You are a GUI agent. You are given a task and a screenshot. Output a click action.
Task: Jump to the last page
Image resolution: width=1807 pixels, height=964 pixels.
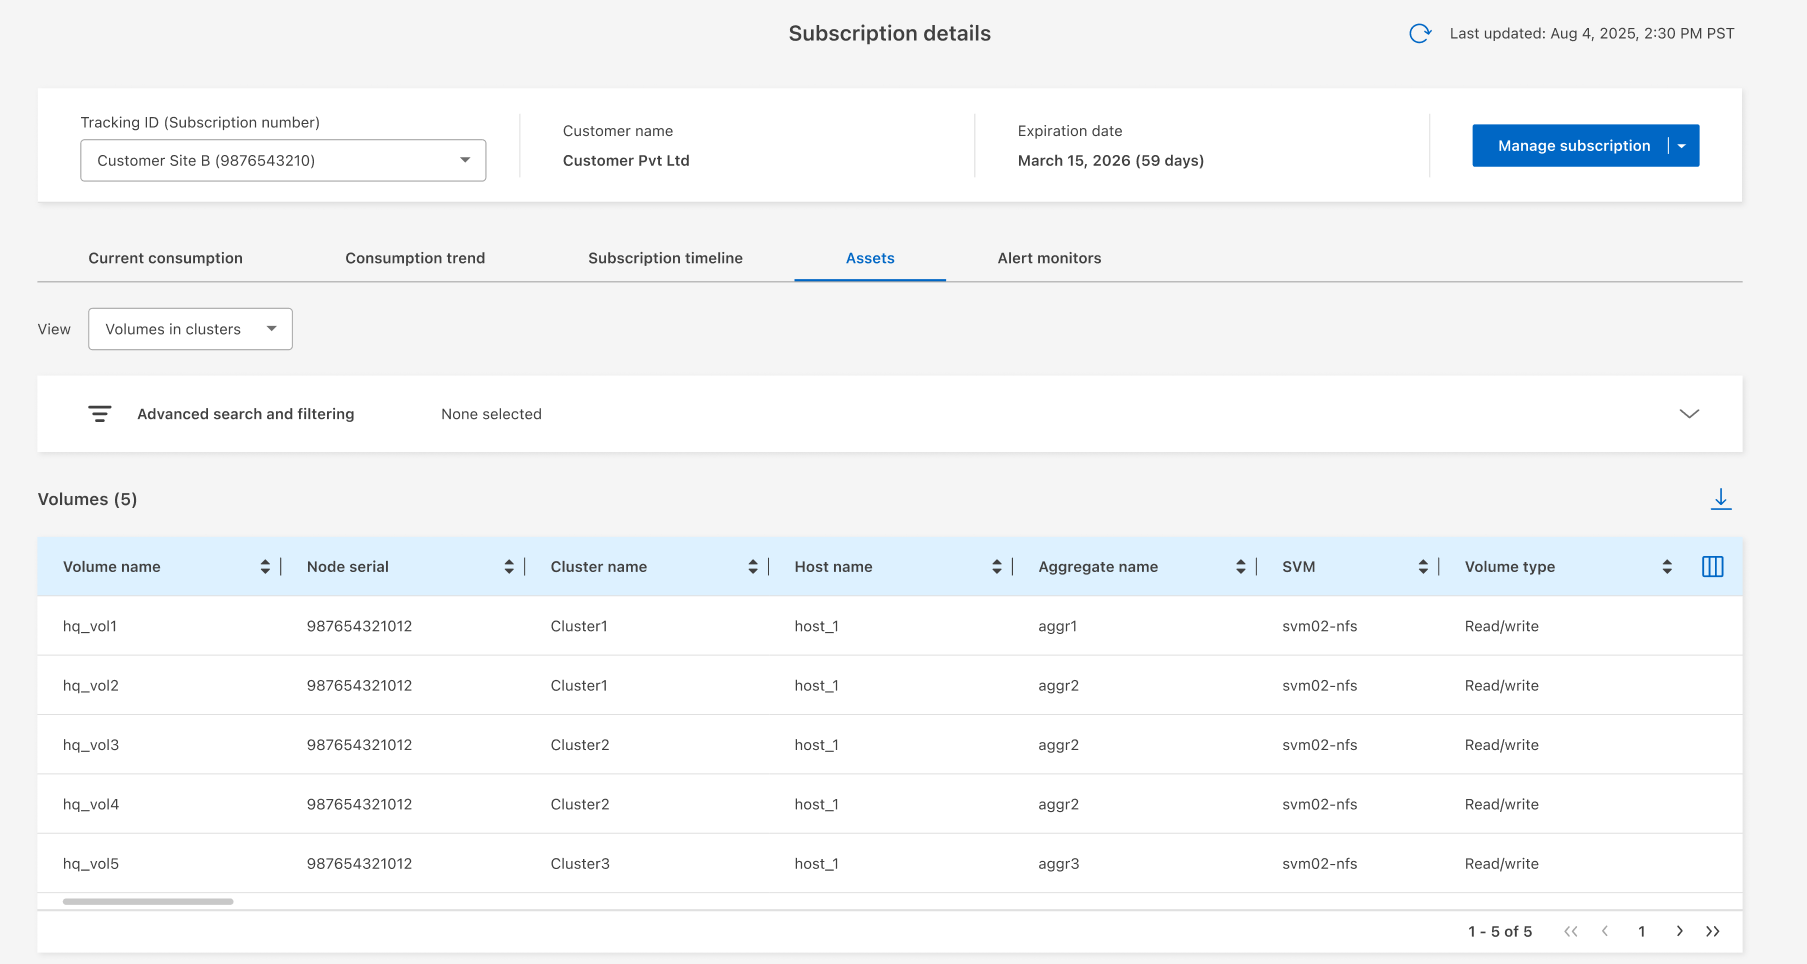(1713, 931)
